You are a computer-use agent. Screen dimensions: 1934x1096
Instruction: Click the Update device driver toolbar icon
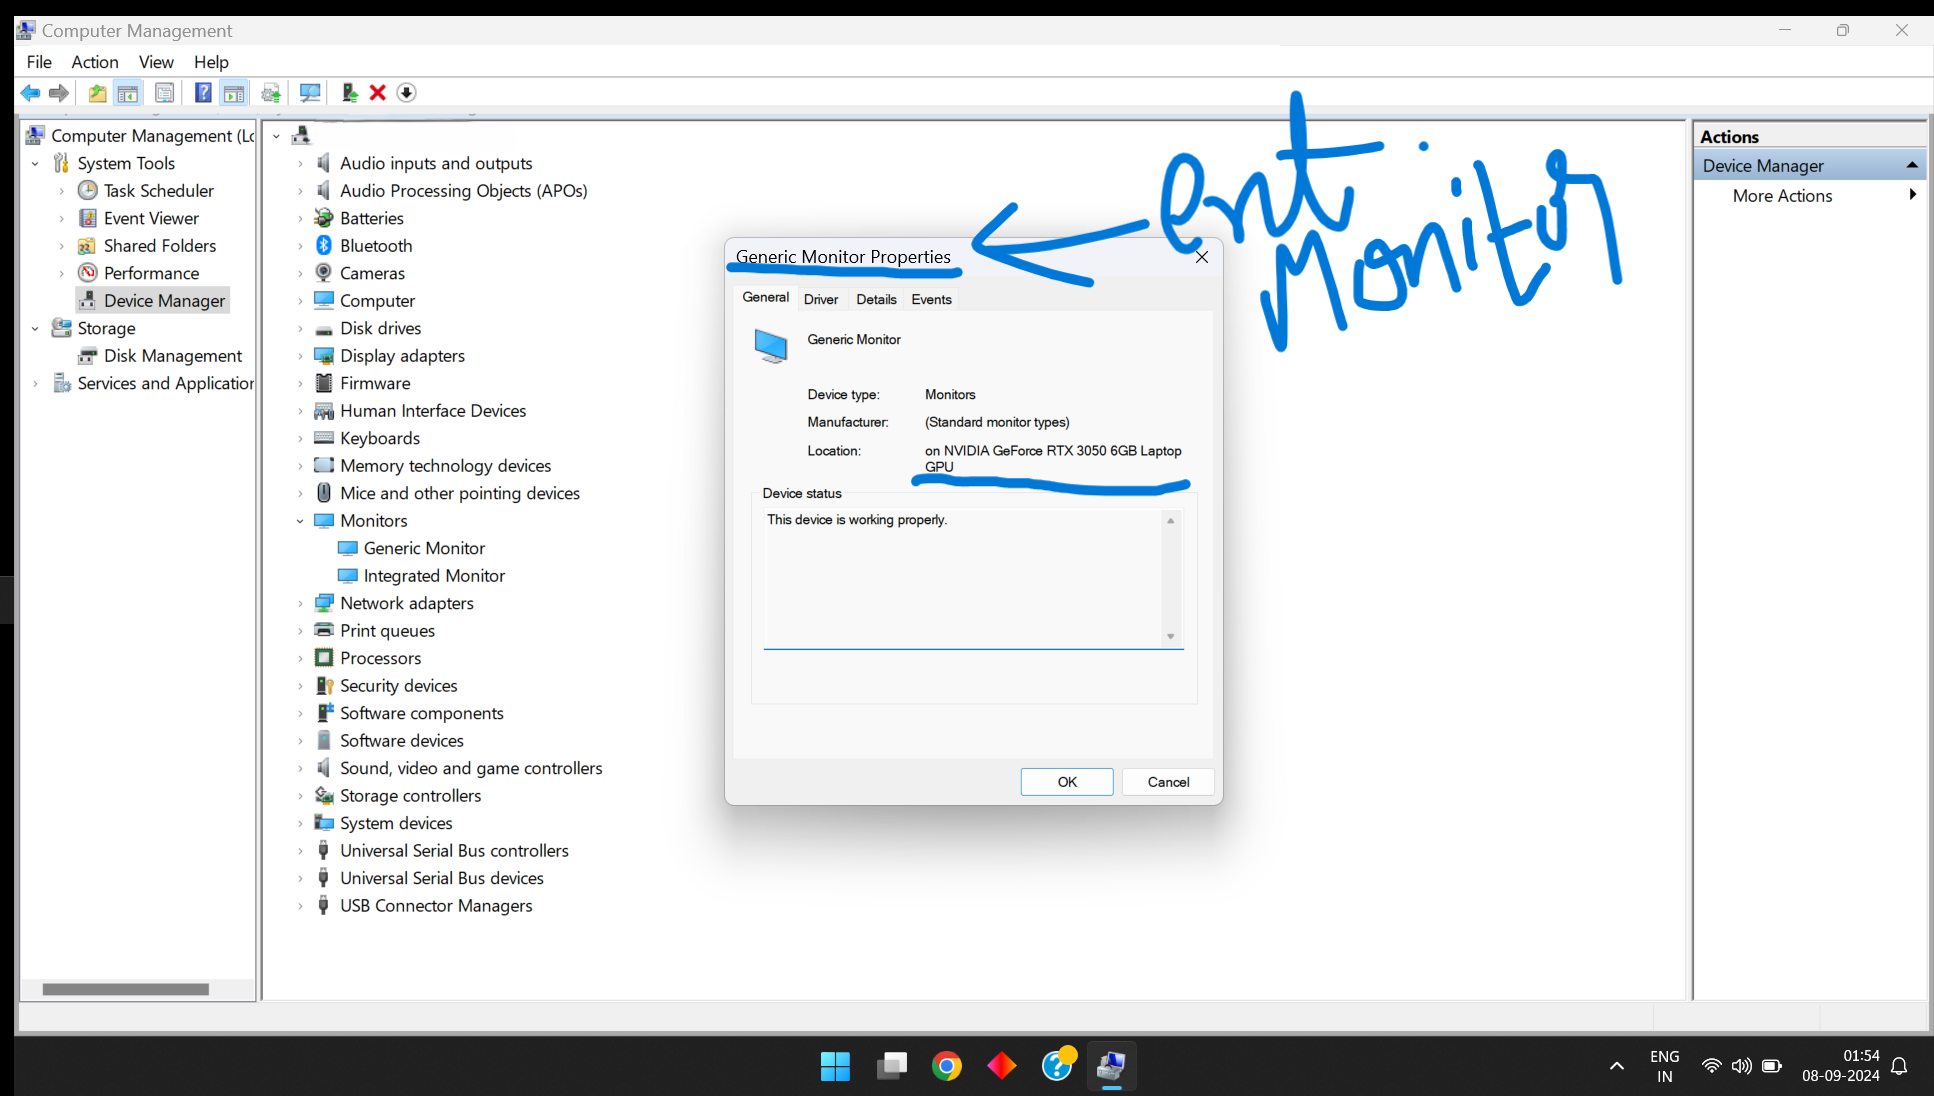coord(271,93)
